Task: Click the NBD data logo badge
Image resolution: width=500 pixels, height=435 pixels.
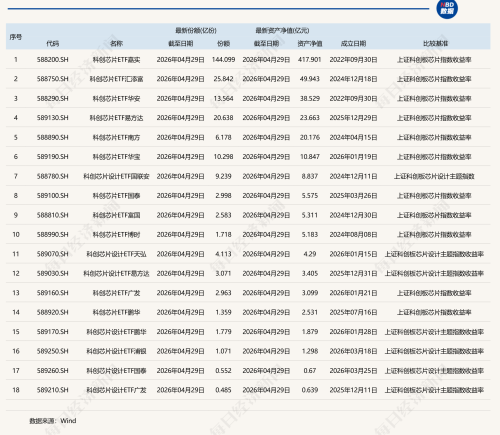Action: (447, 9)
